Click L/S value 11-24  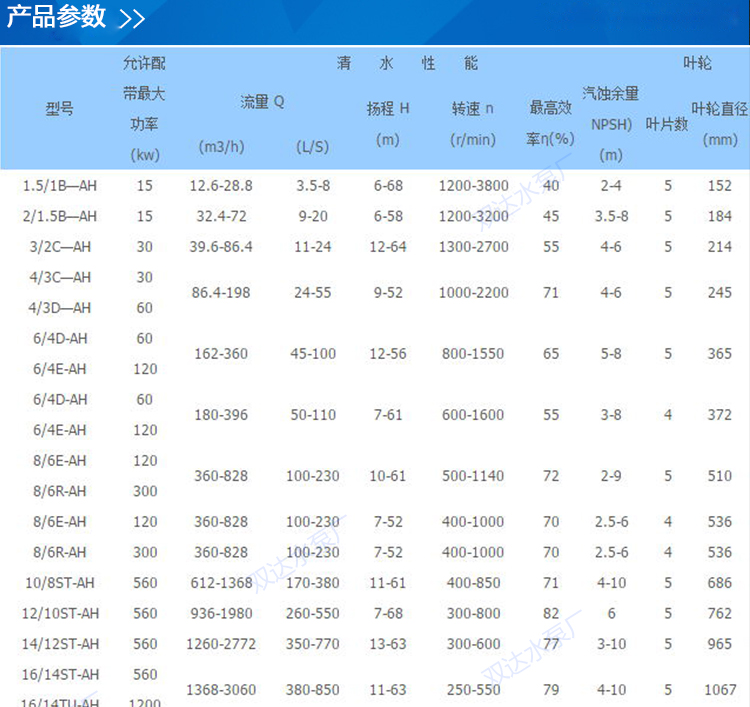[x=313, y=247]
